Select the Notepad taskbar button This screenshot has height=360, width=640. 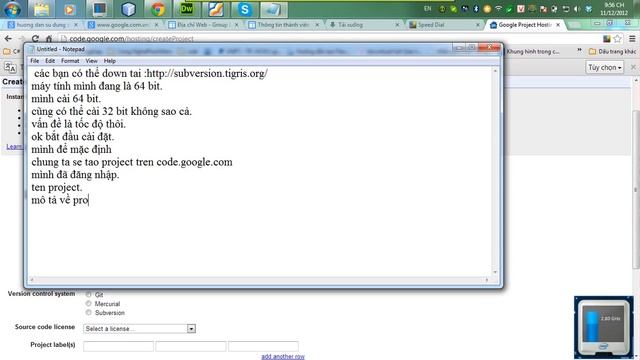coord(273,9)
